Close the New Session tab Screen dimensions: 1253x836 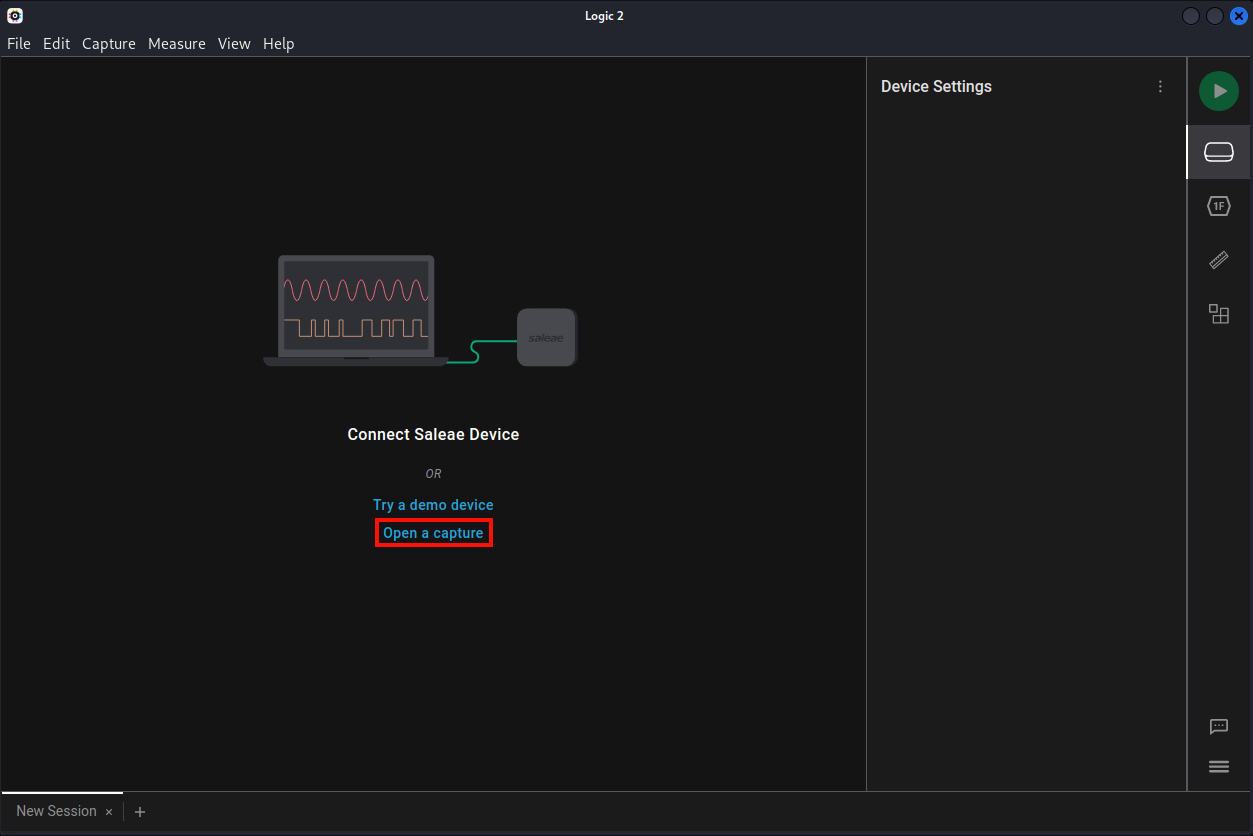(x=109, y=812)
